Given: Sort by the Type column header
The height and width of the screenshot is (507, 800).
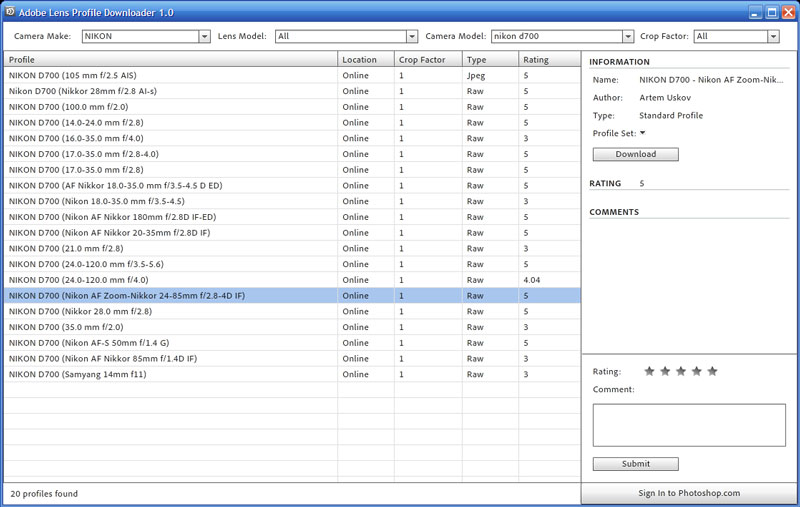Looking at the screenshot, I should pos(490,59).
